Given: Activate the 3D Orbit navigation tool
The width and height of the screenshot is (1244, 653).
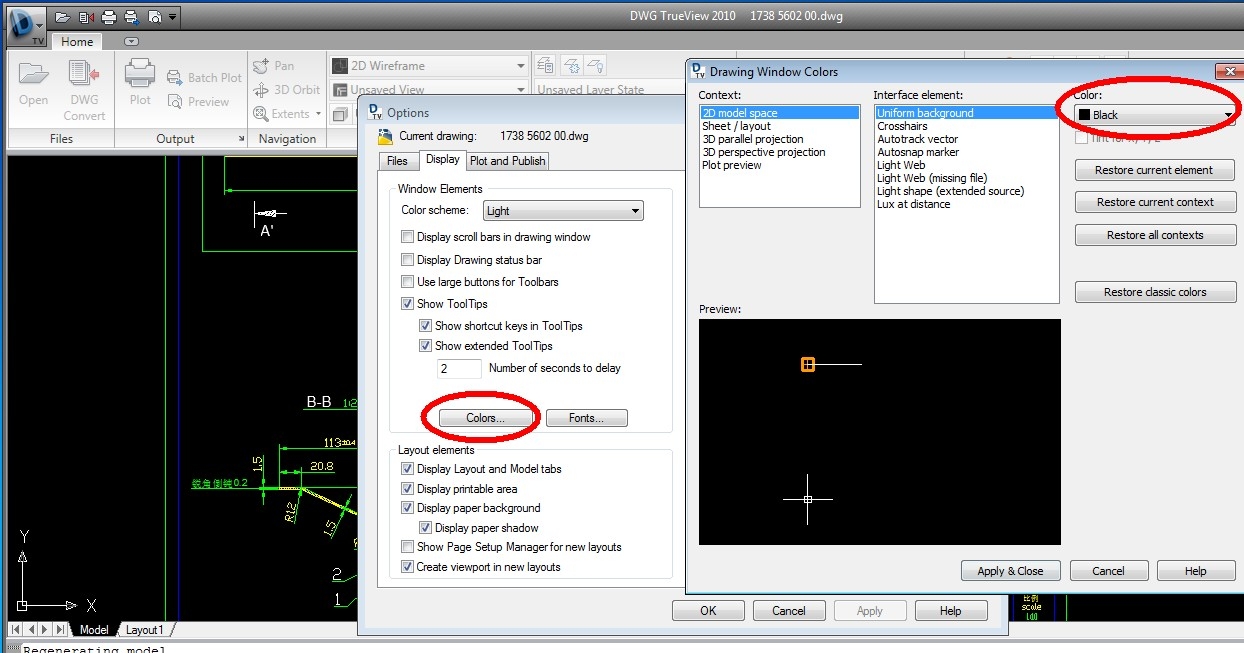Looking at the screenshot, I should [x=287, y=89].
